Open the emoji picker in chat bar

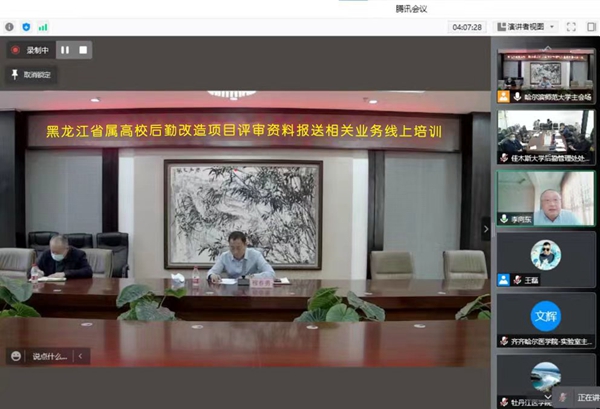click(x=16, y=355)
